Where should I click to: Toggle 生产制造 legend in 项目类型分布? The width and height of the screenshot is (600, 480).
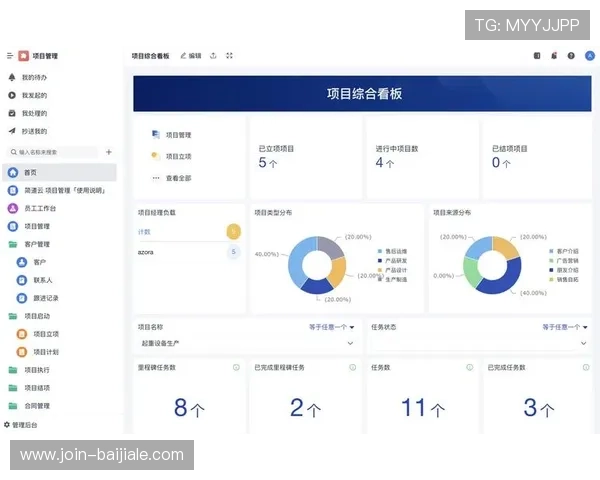392,279
